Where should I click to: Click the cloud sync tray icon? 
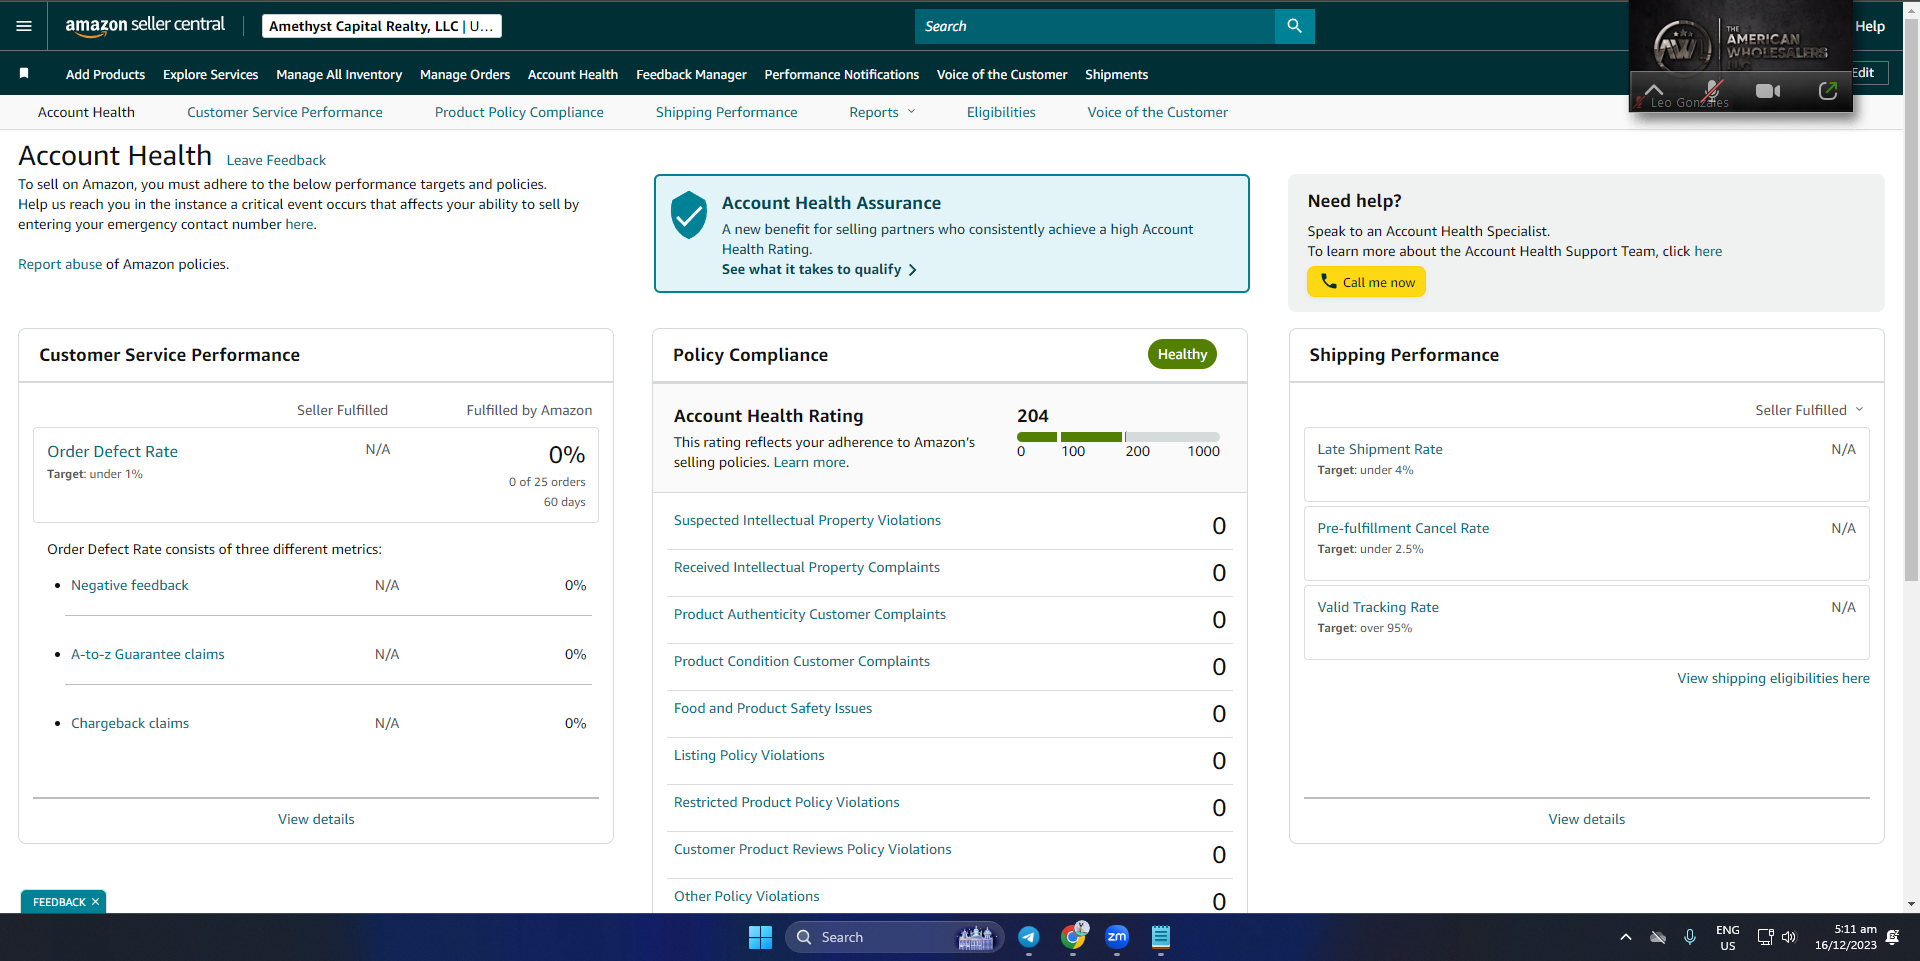1658,937
